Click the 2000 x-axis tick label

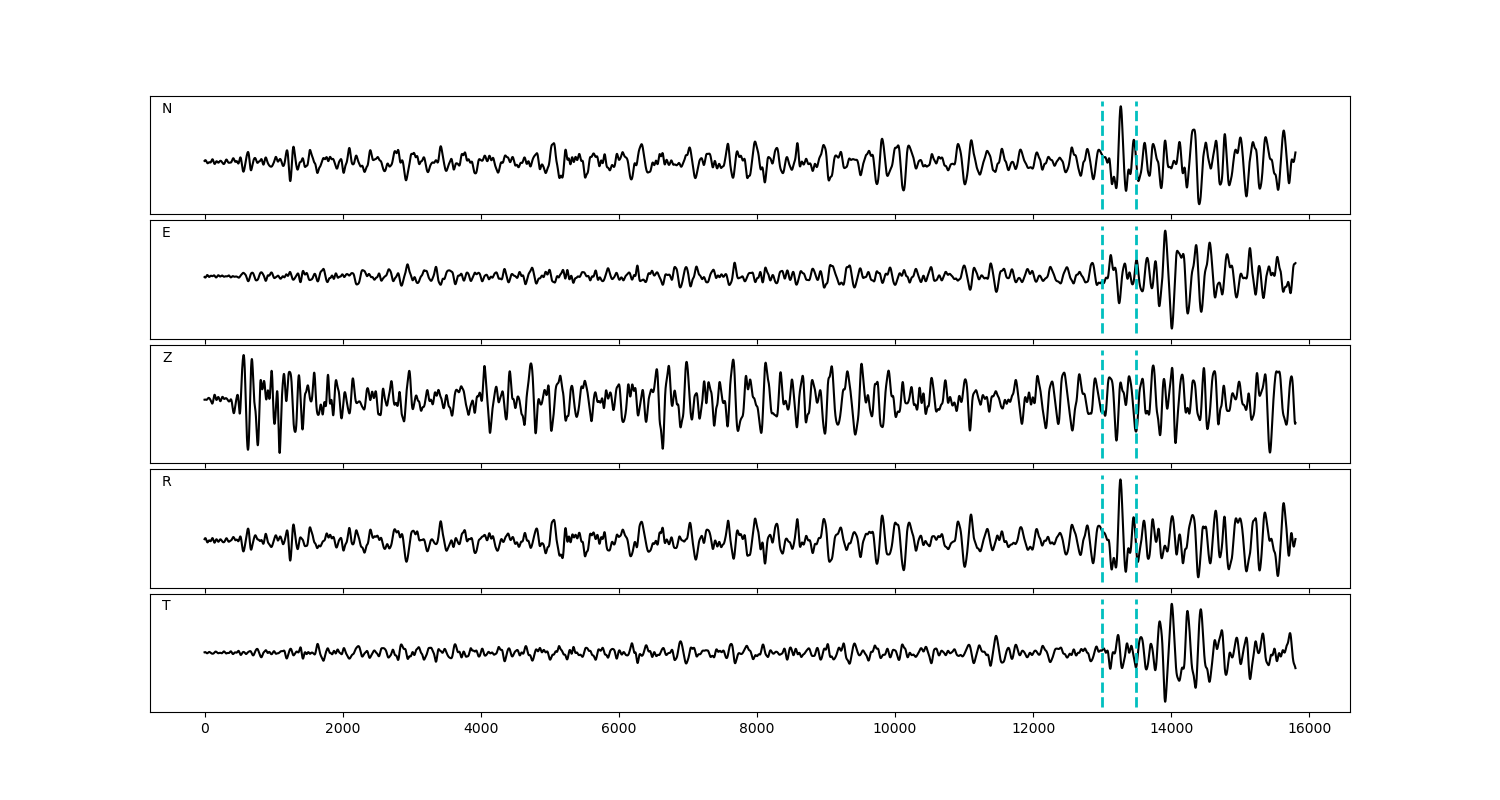[343, 729]
